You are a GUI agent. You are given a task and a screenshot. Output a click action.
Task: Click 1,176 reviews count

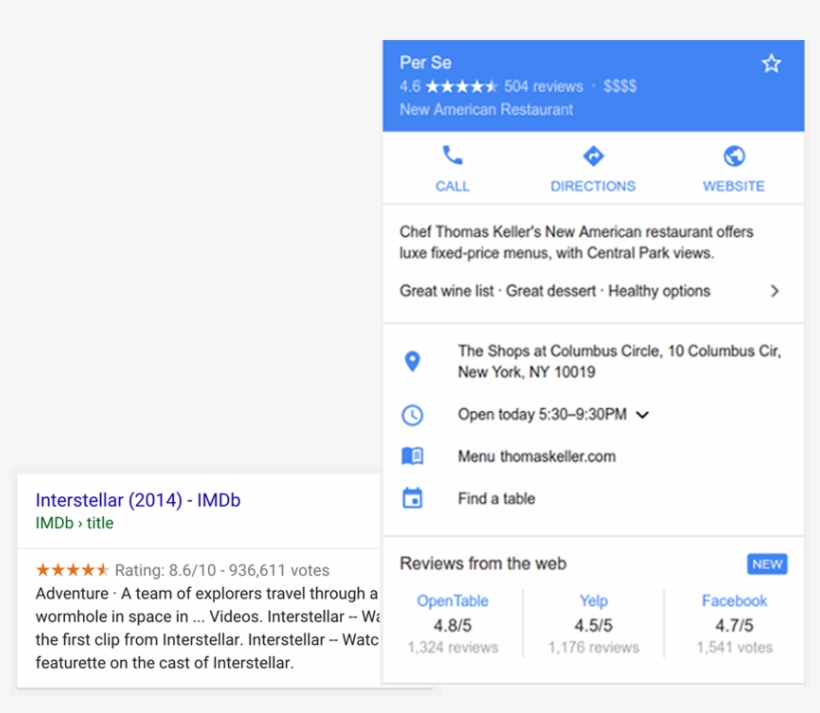tap(594, 648)
